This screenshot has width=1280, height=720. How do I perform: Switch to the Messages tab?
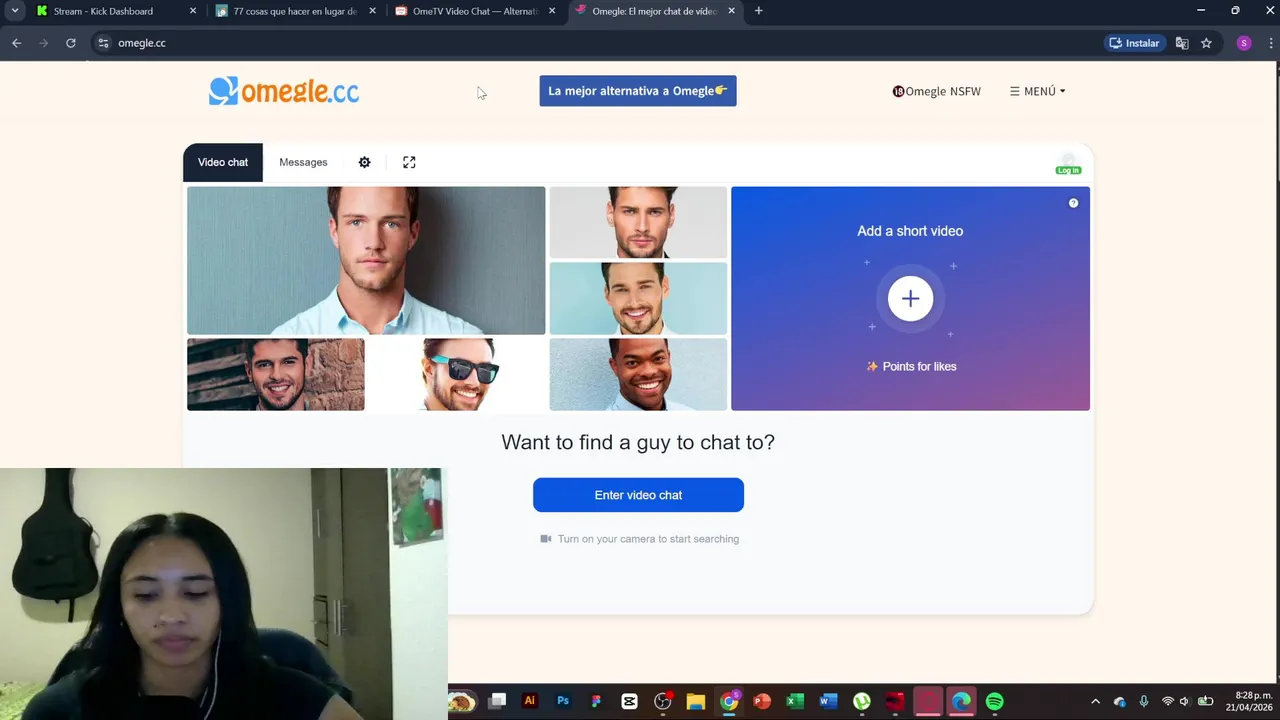(303, 162)
